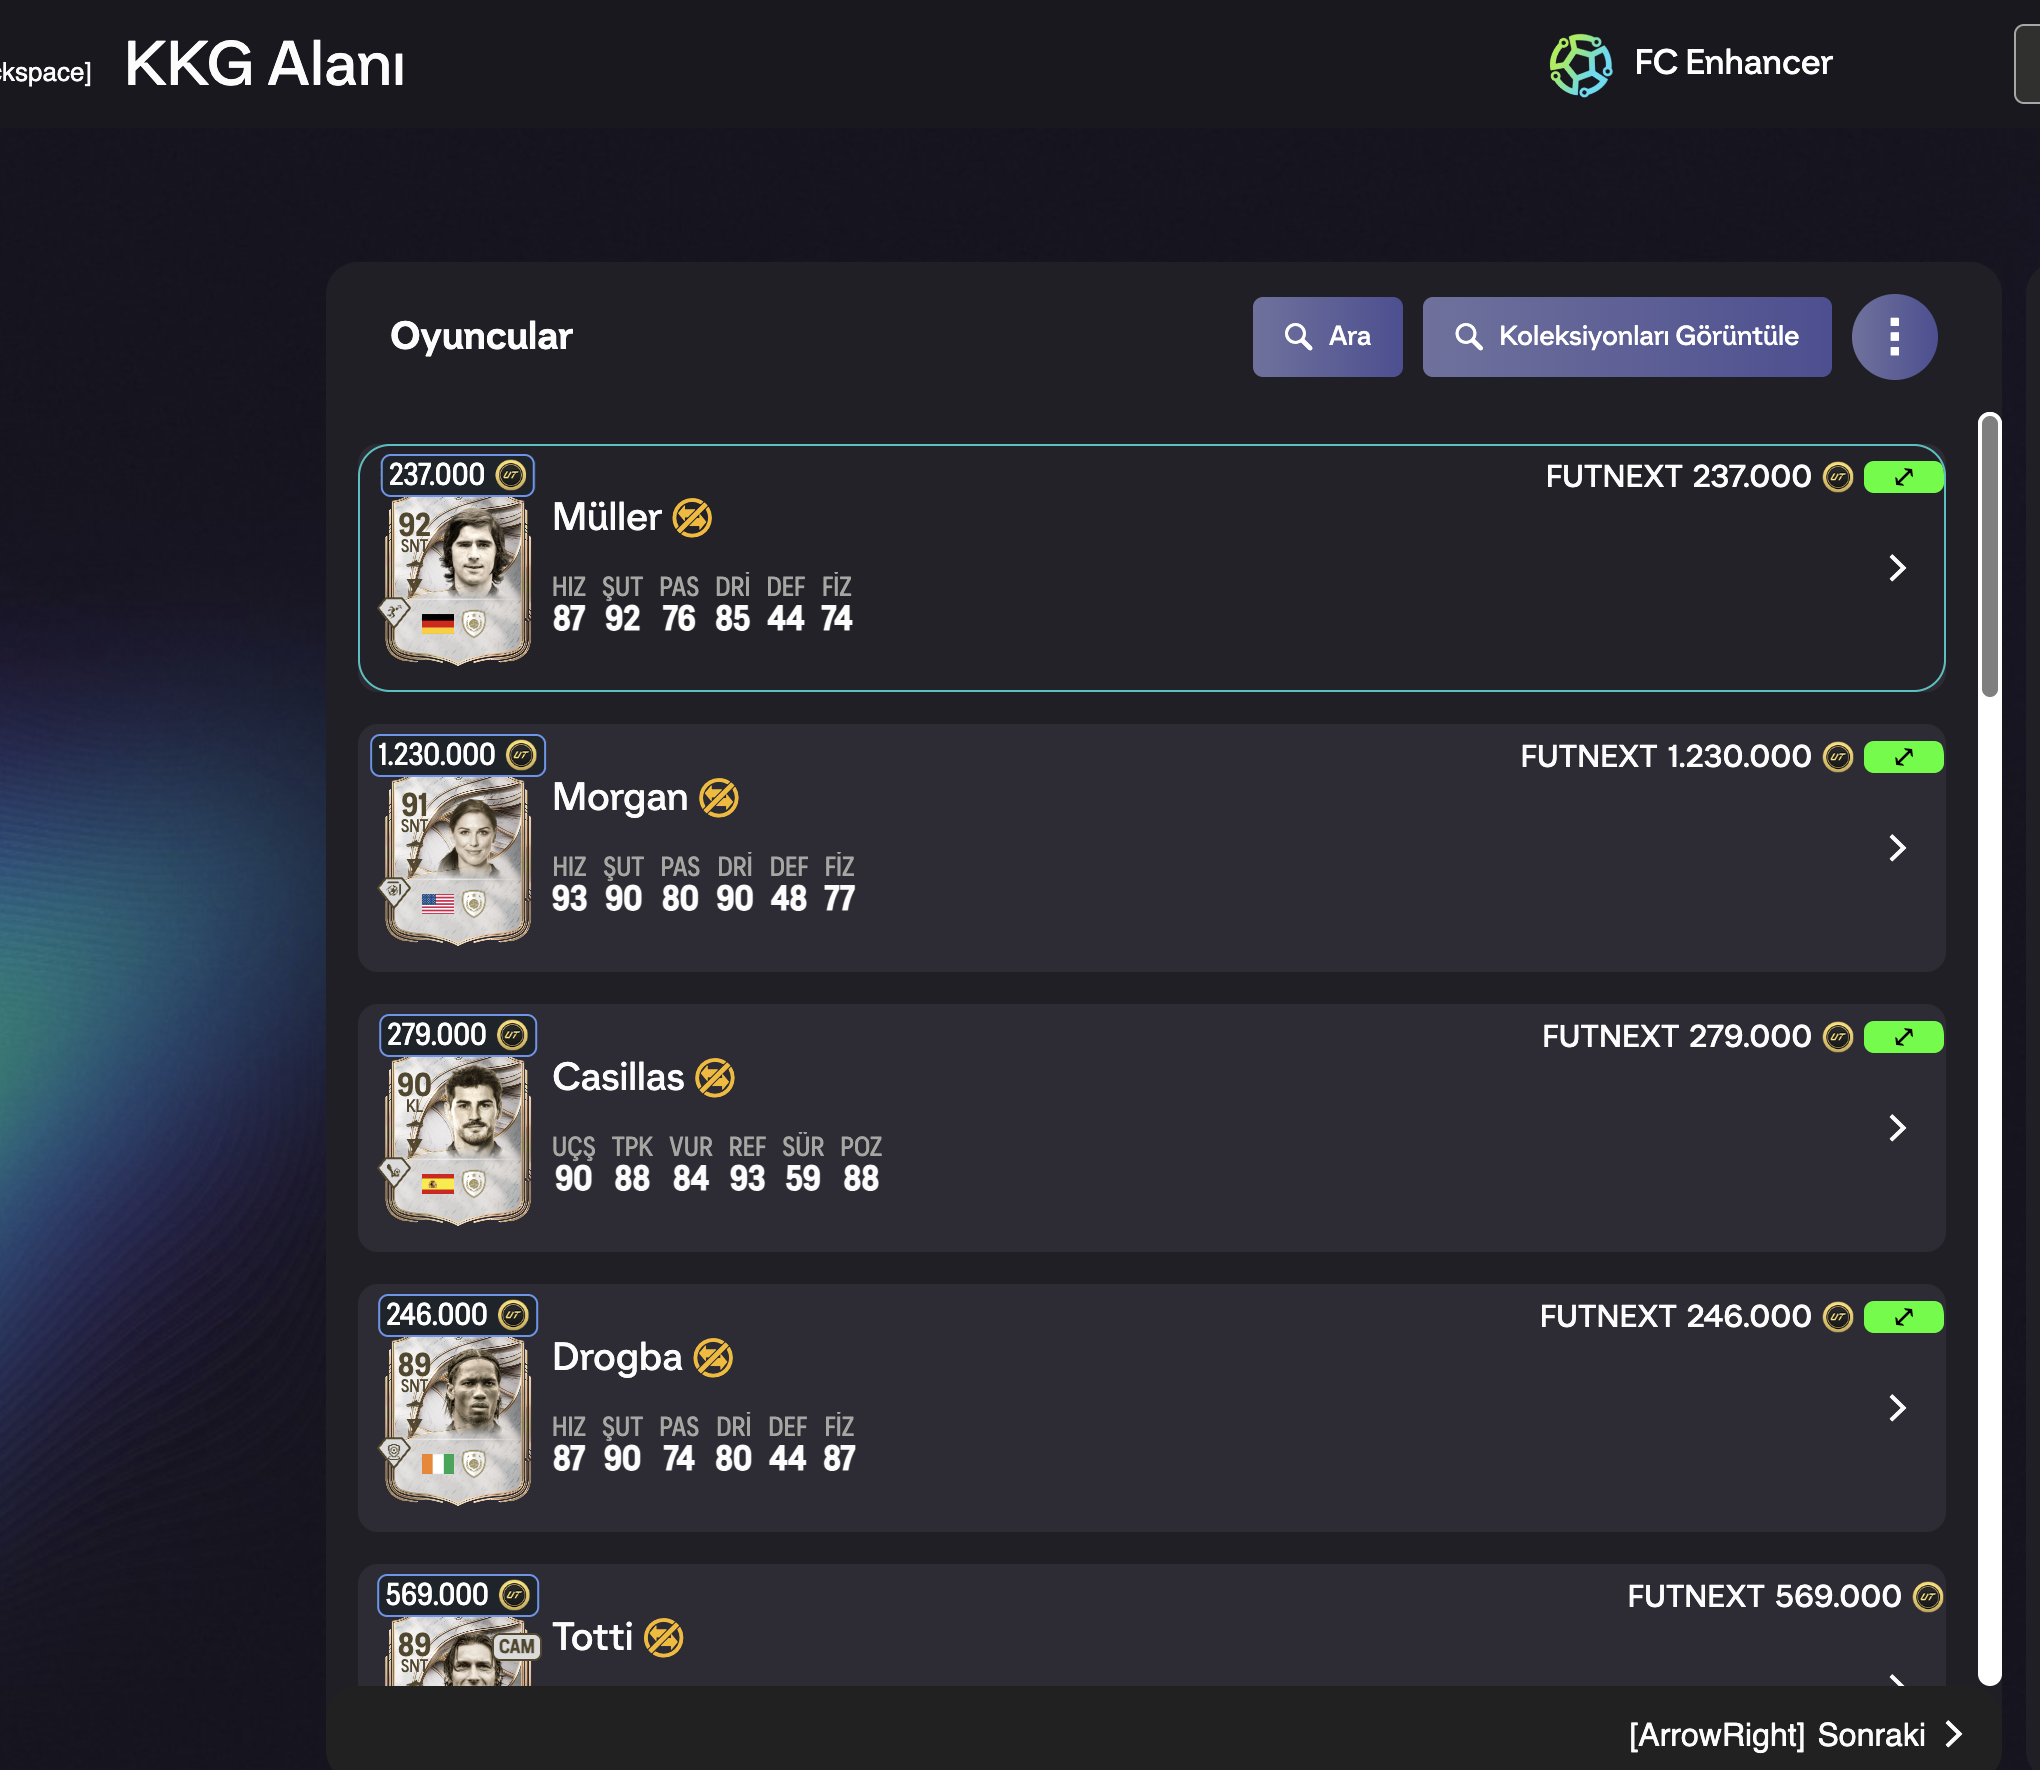Image resolution: width=2040 pixels, height=1770 pixels.
Task: Click the Oyuncular section heading
Action: [x=481, y=337]
